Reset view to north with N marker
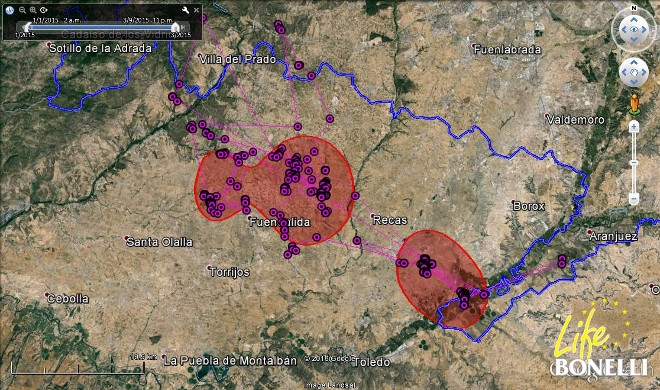This screenshot has height=390, width=660. (634, 8)
